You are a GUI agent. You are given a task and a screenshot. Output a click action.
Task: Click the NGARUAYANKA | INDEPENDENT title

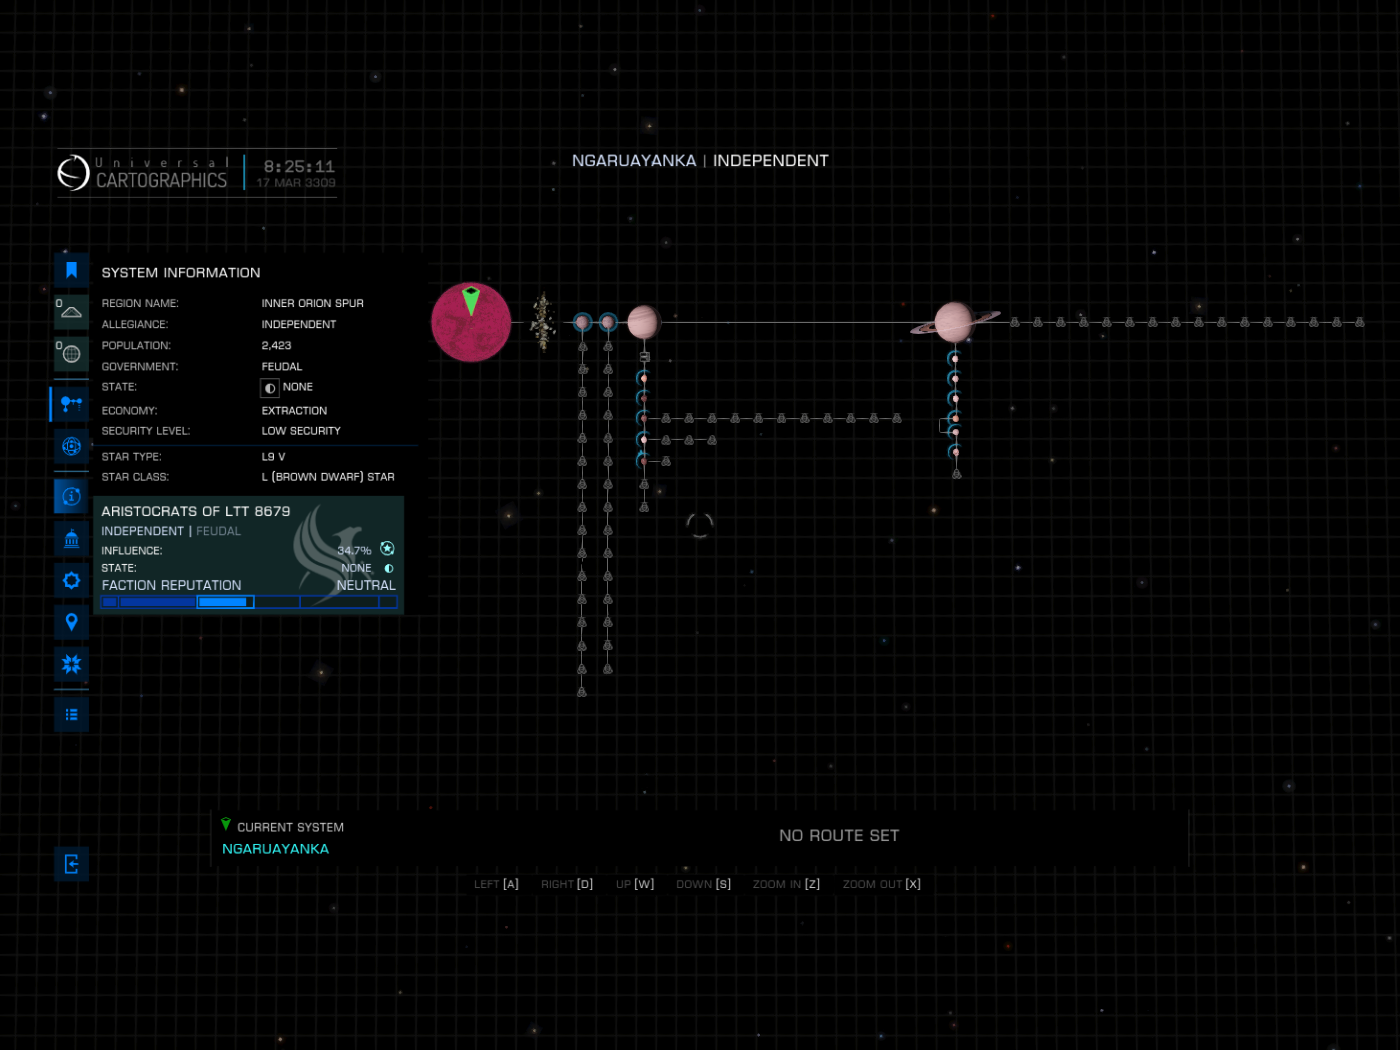coord(700,161)
